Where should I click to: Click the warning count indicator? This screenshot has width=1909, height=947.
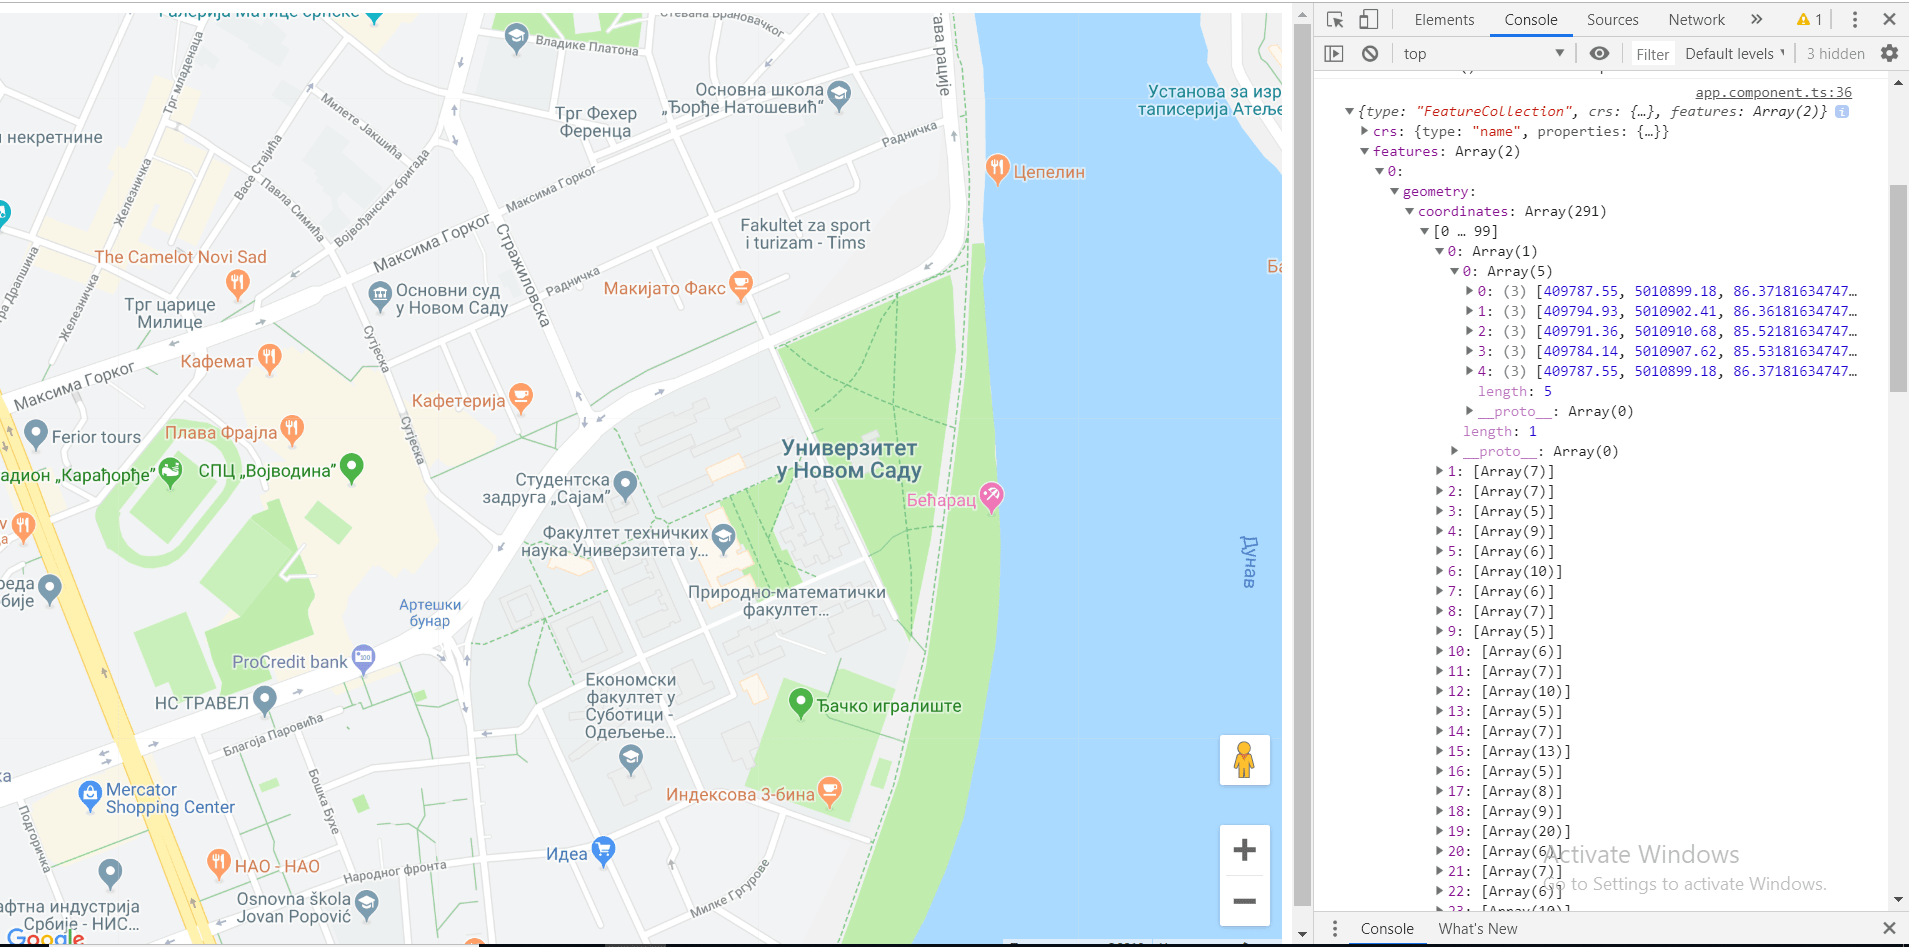pyautogui.click(x=1810, y=19)
